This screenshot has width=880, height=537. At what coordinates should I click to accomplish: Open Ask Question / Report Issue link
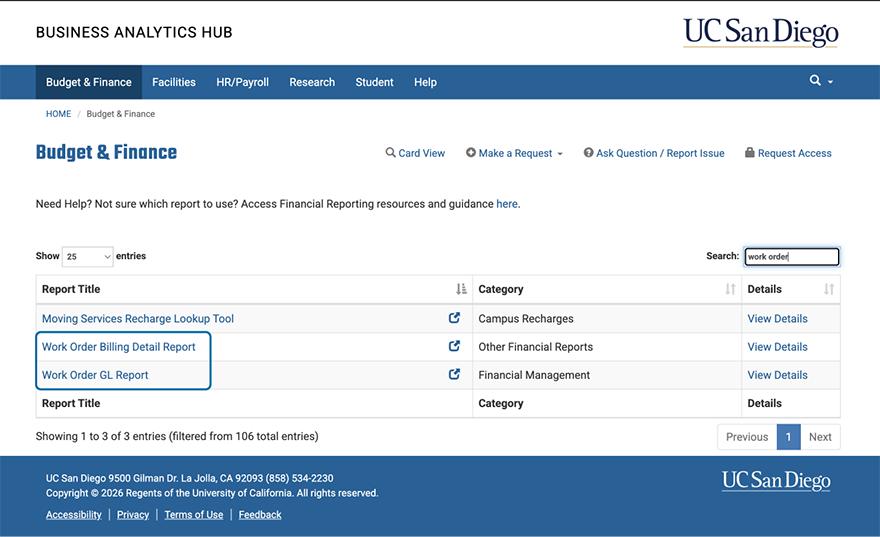[654, 153]
